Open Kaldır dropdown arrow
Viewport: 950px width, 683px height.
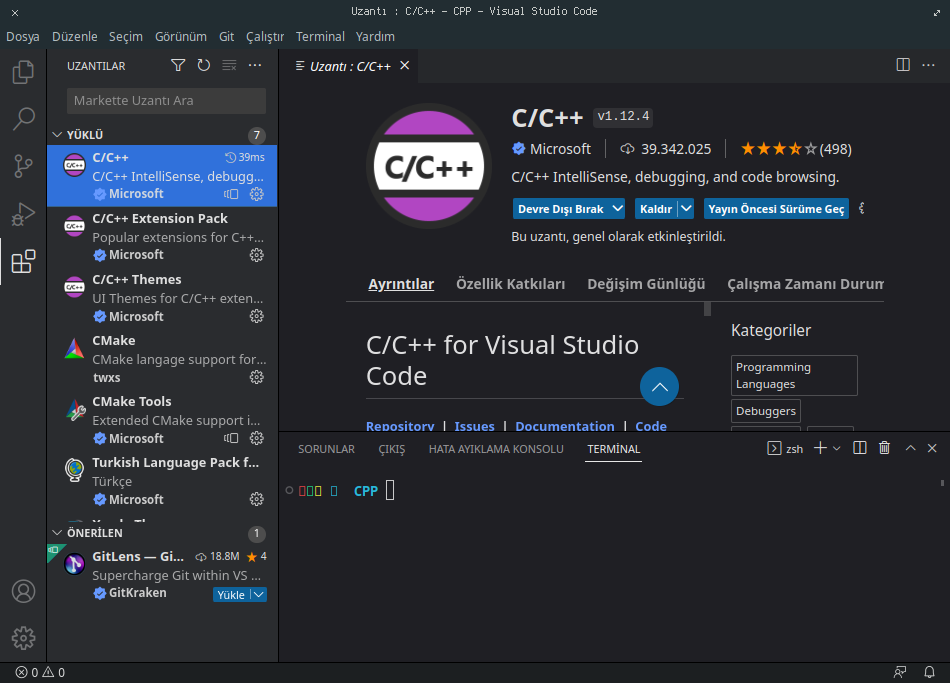click(x=686, y=208)
